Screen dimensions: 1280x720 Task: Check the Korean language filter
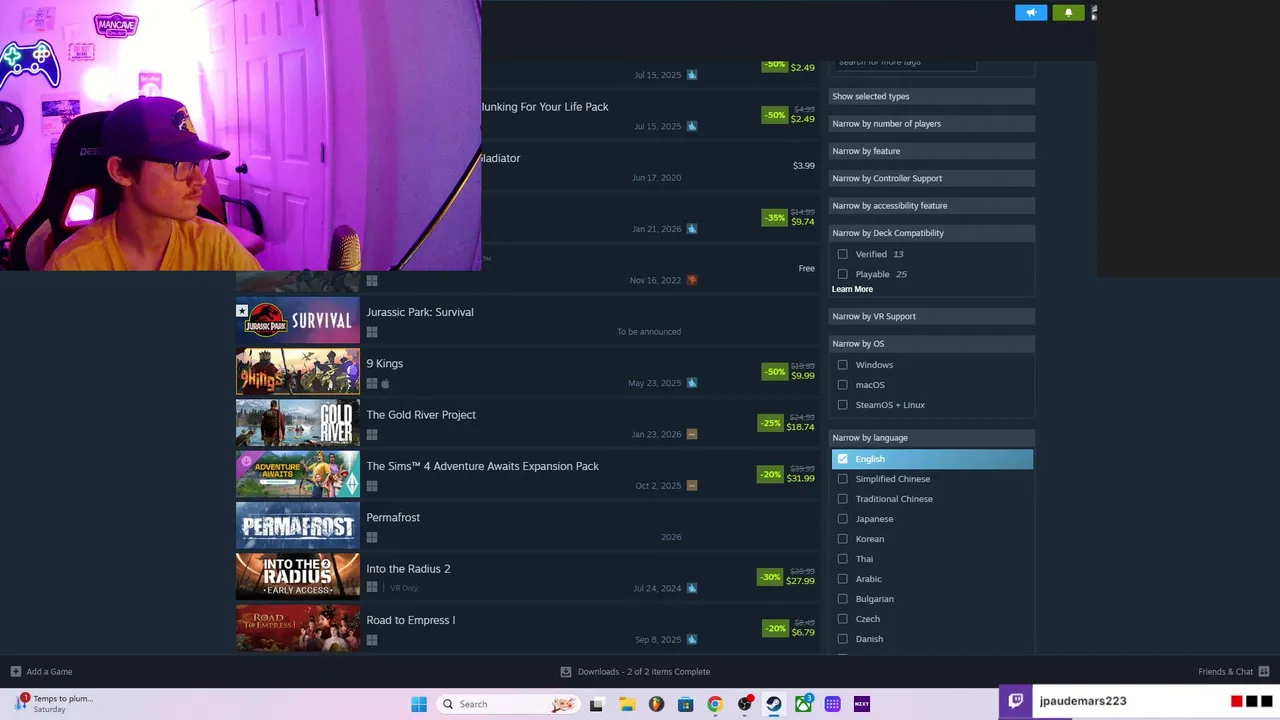(x=842, y=539)
